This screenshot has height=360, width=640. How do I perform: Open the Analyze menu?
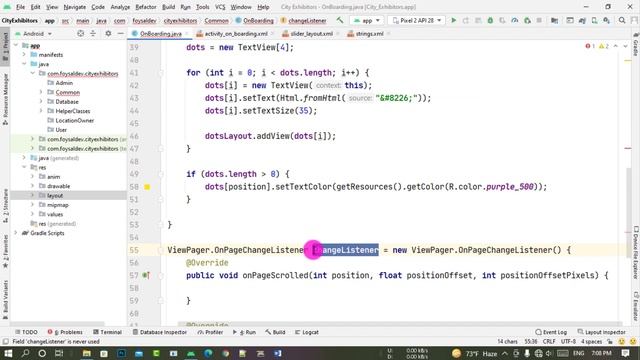(x=120, y=7)
